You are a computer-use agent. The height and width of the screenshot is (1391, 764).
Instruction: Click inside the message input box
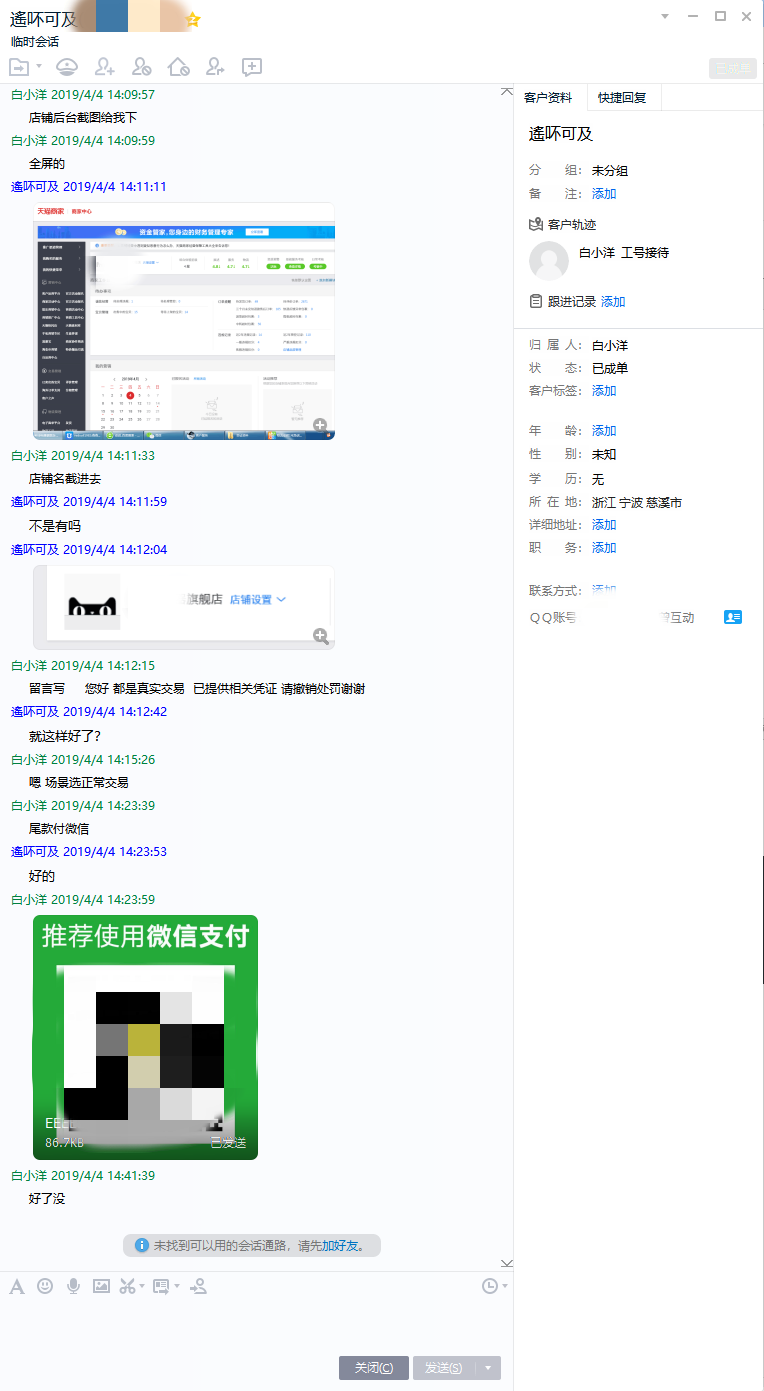pos(256,1325)
